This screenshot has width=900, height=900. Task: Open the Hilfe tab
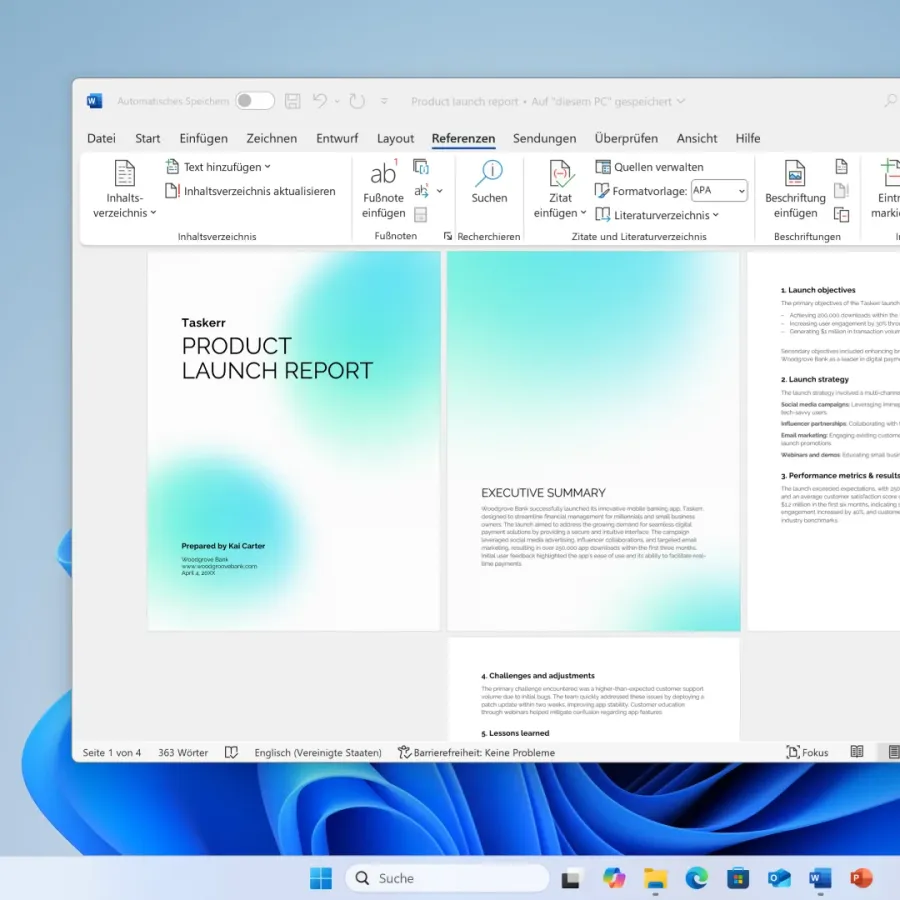747,138
